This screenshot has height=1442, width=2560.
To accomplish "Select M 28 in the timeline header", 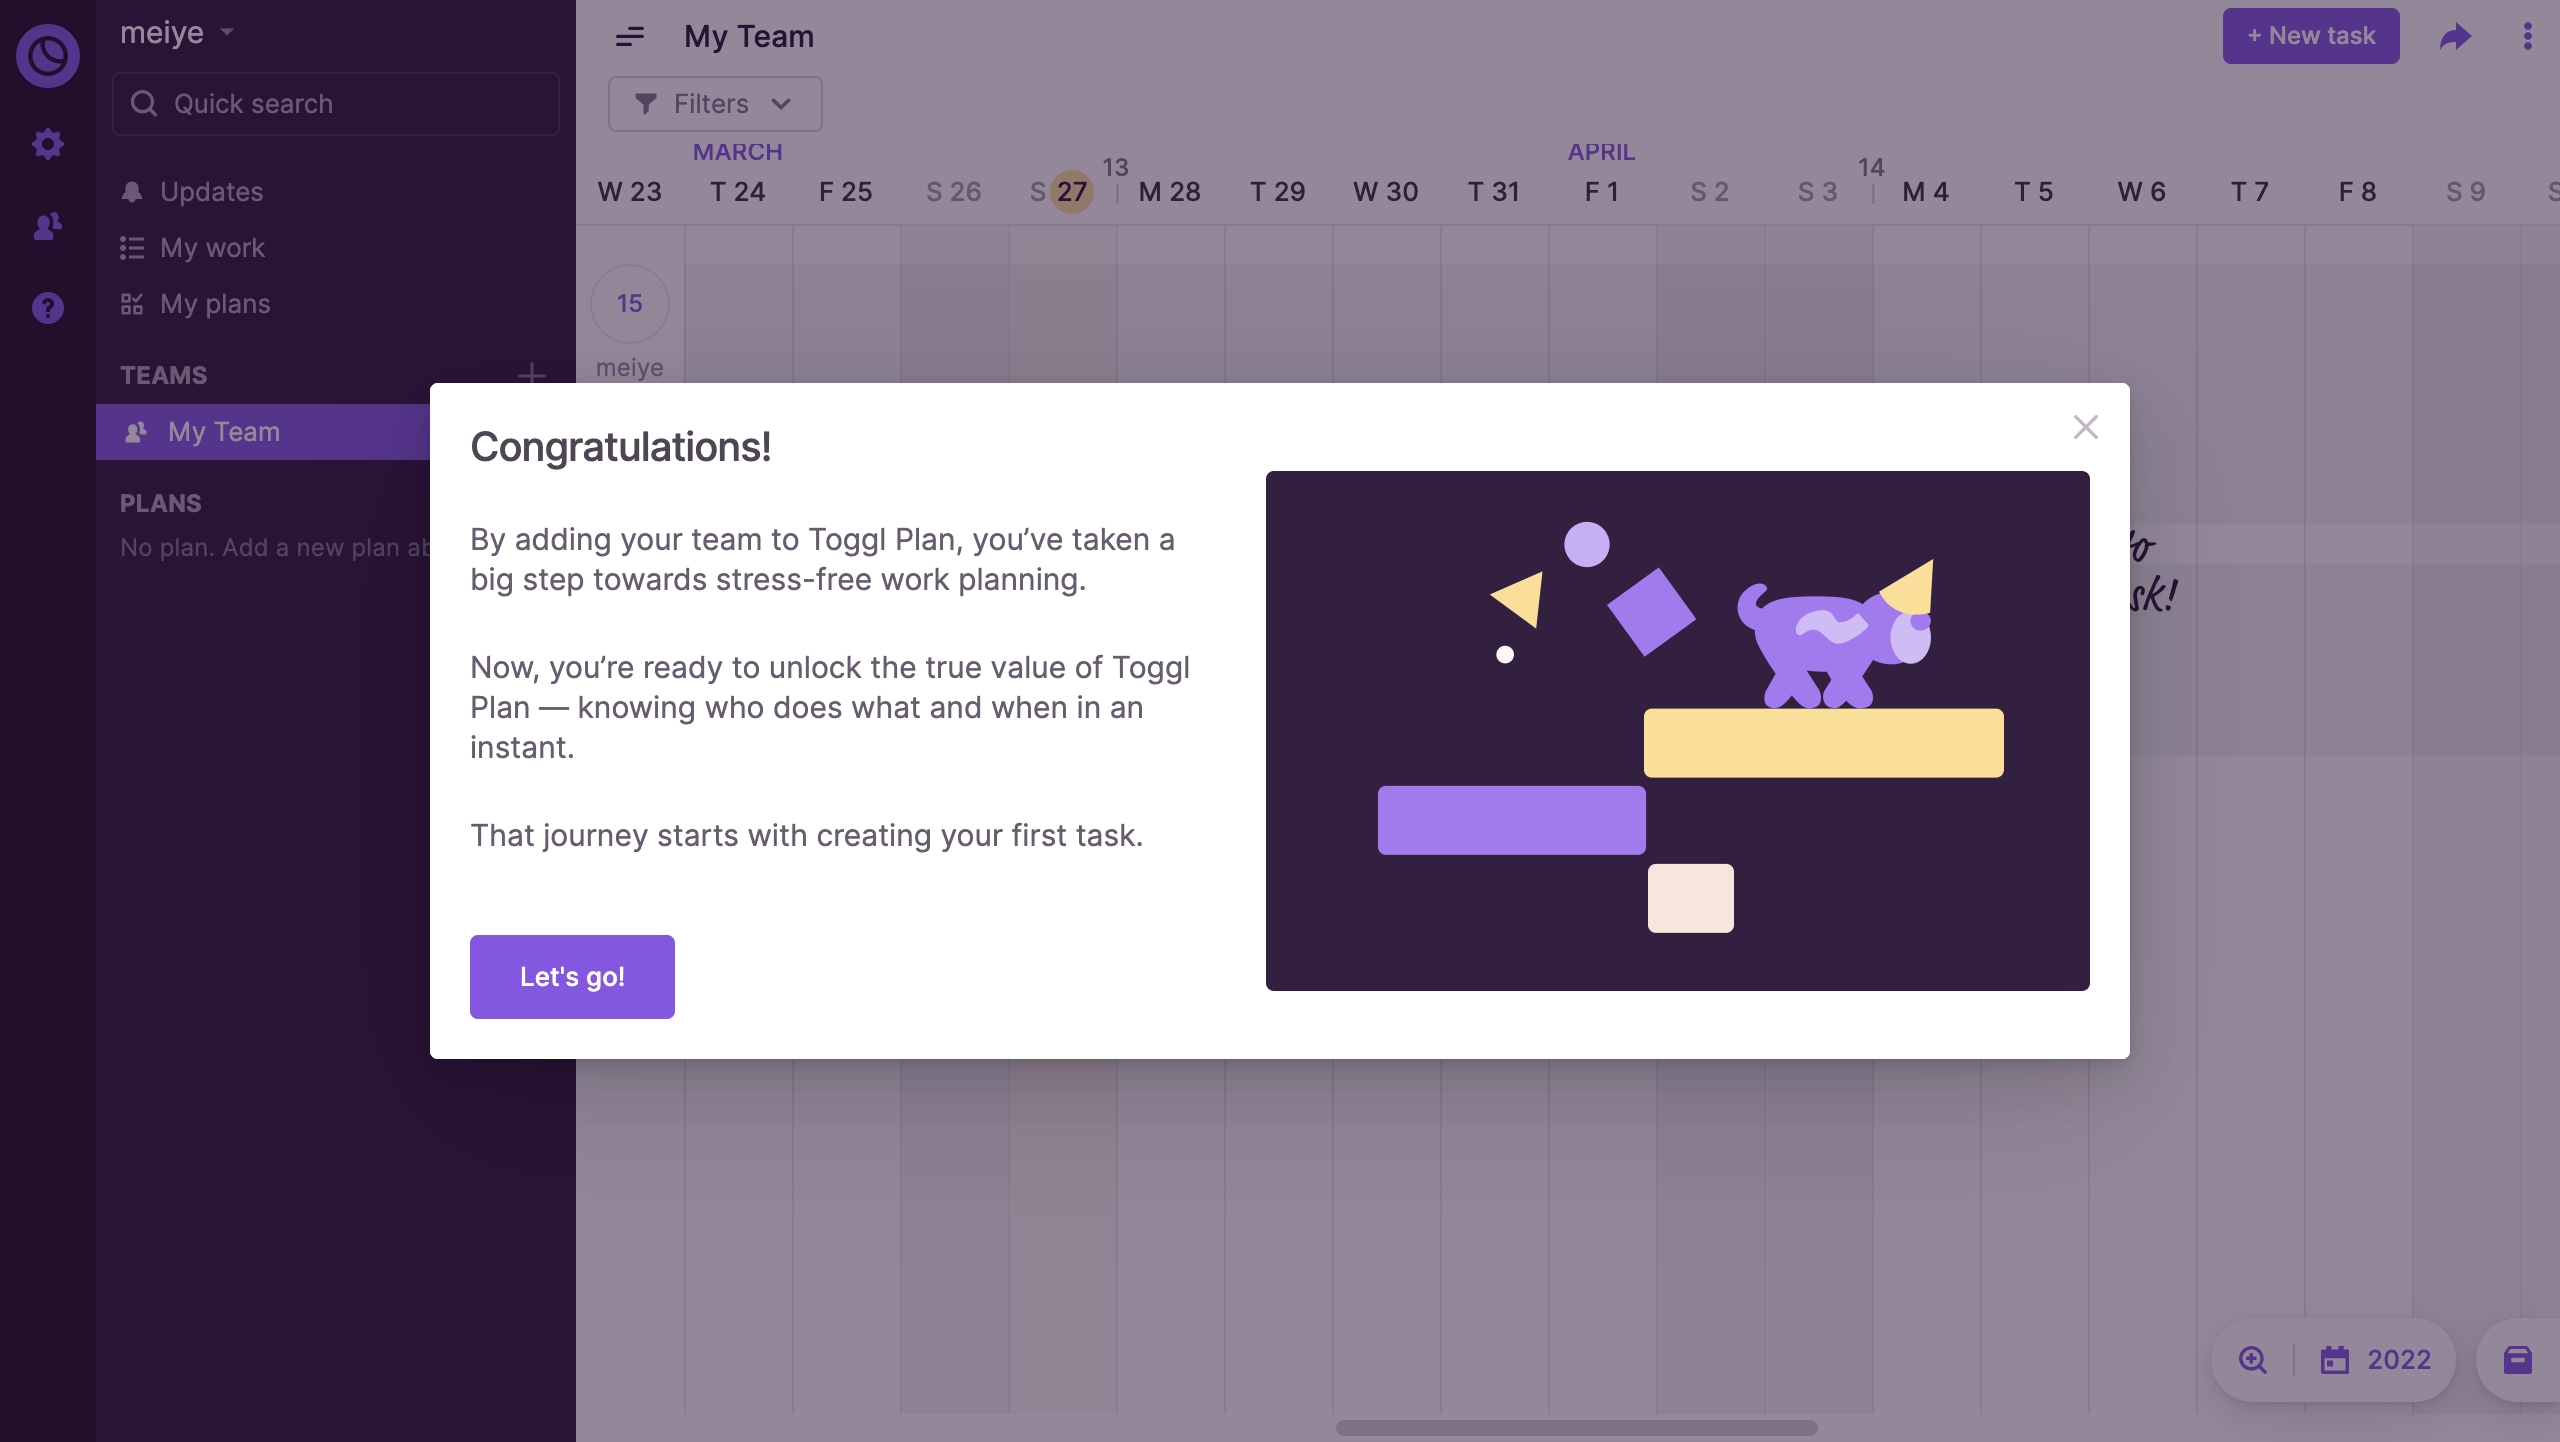I will pyautogui.click(x=1169, y=191).
